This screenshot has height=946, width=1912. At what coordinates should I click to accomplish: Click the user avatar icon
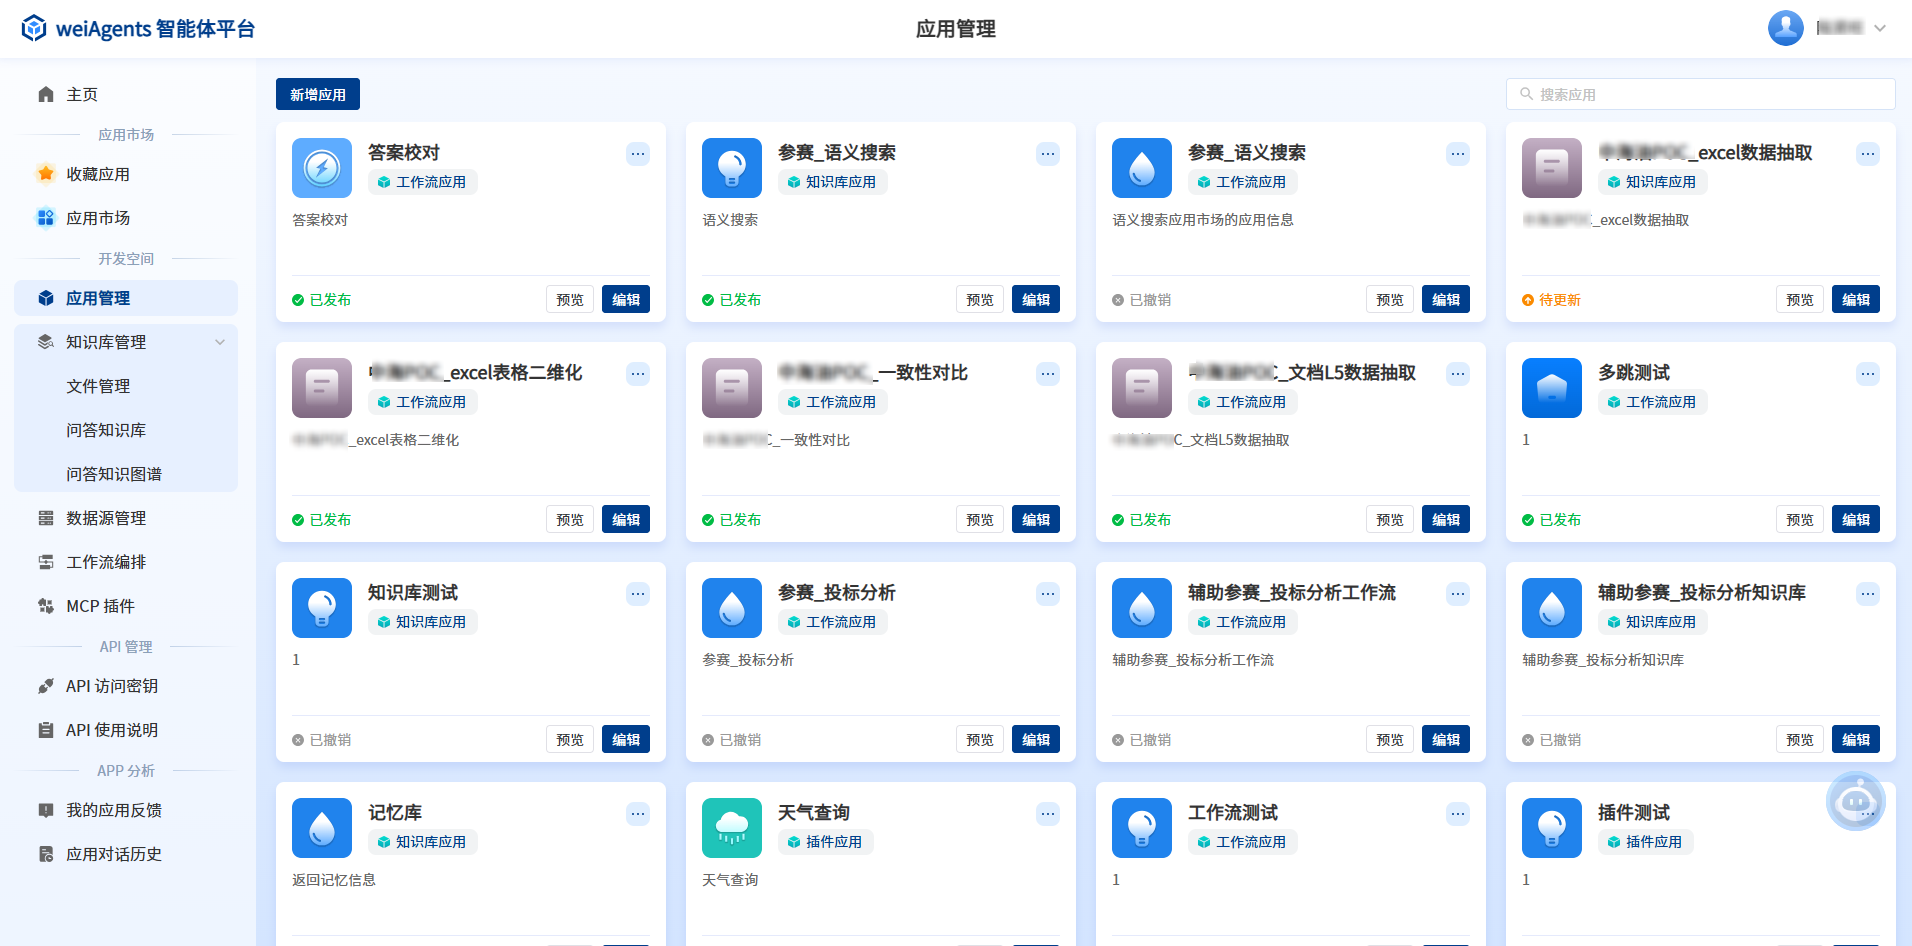(x=1785, y=28)
